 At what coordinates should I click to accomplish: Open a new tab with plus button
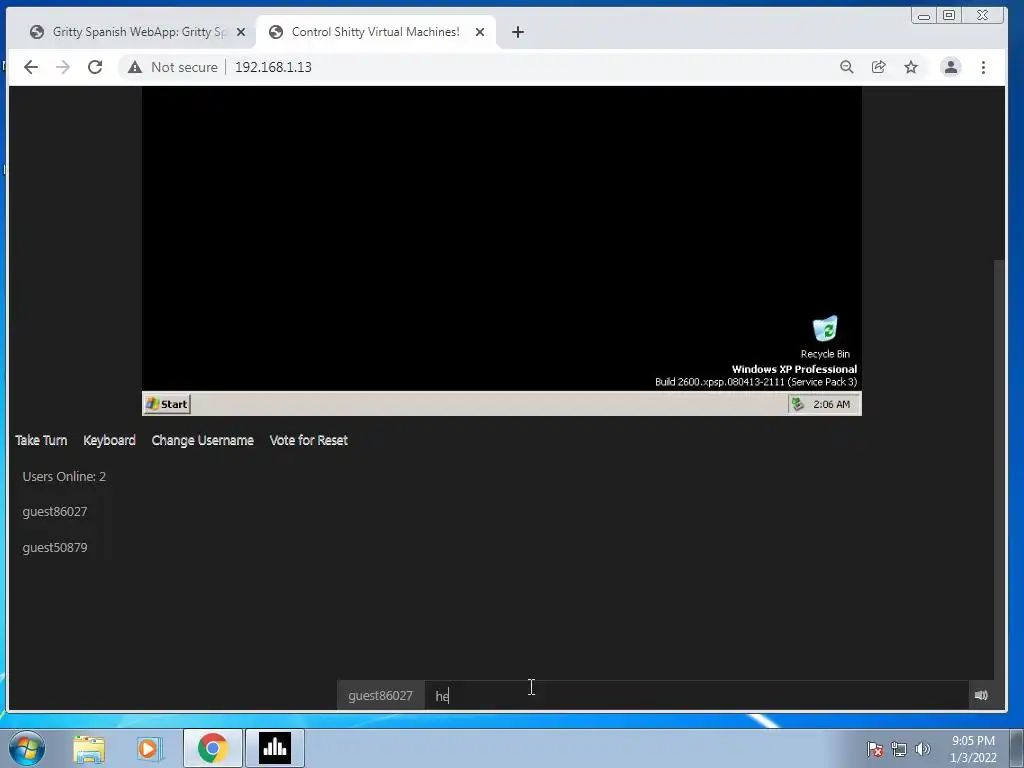click(518, 32)
